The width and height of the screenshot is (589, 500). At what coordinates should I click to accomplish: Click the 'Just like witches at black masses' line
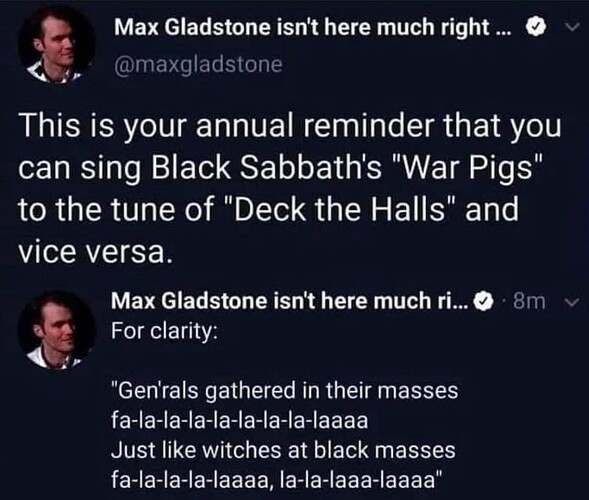coord(284,450)
